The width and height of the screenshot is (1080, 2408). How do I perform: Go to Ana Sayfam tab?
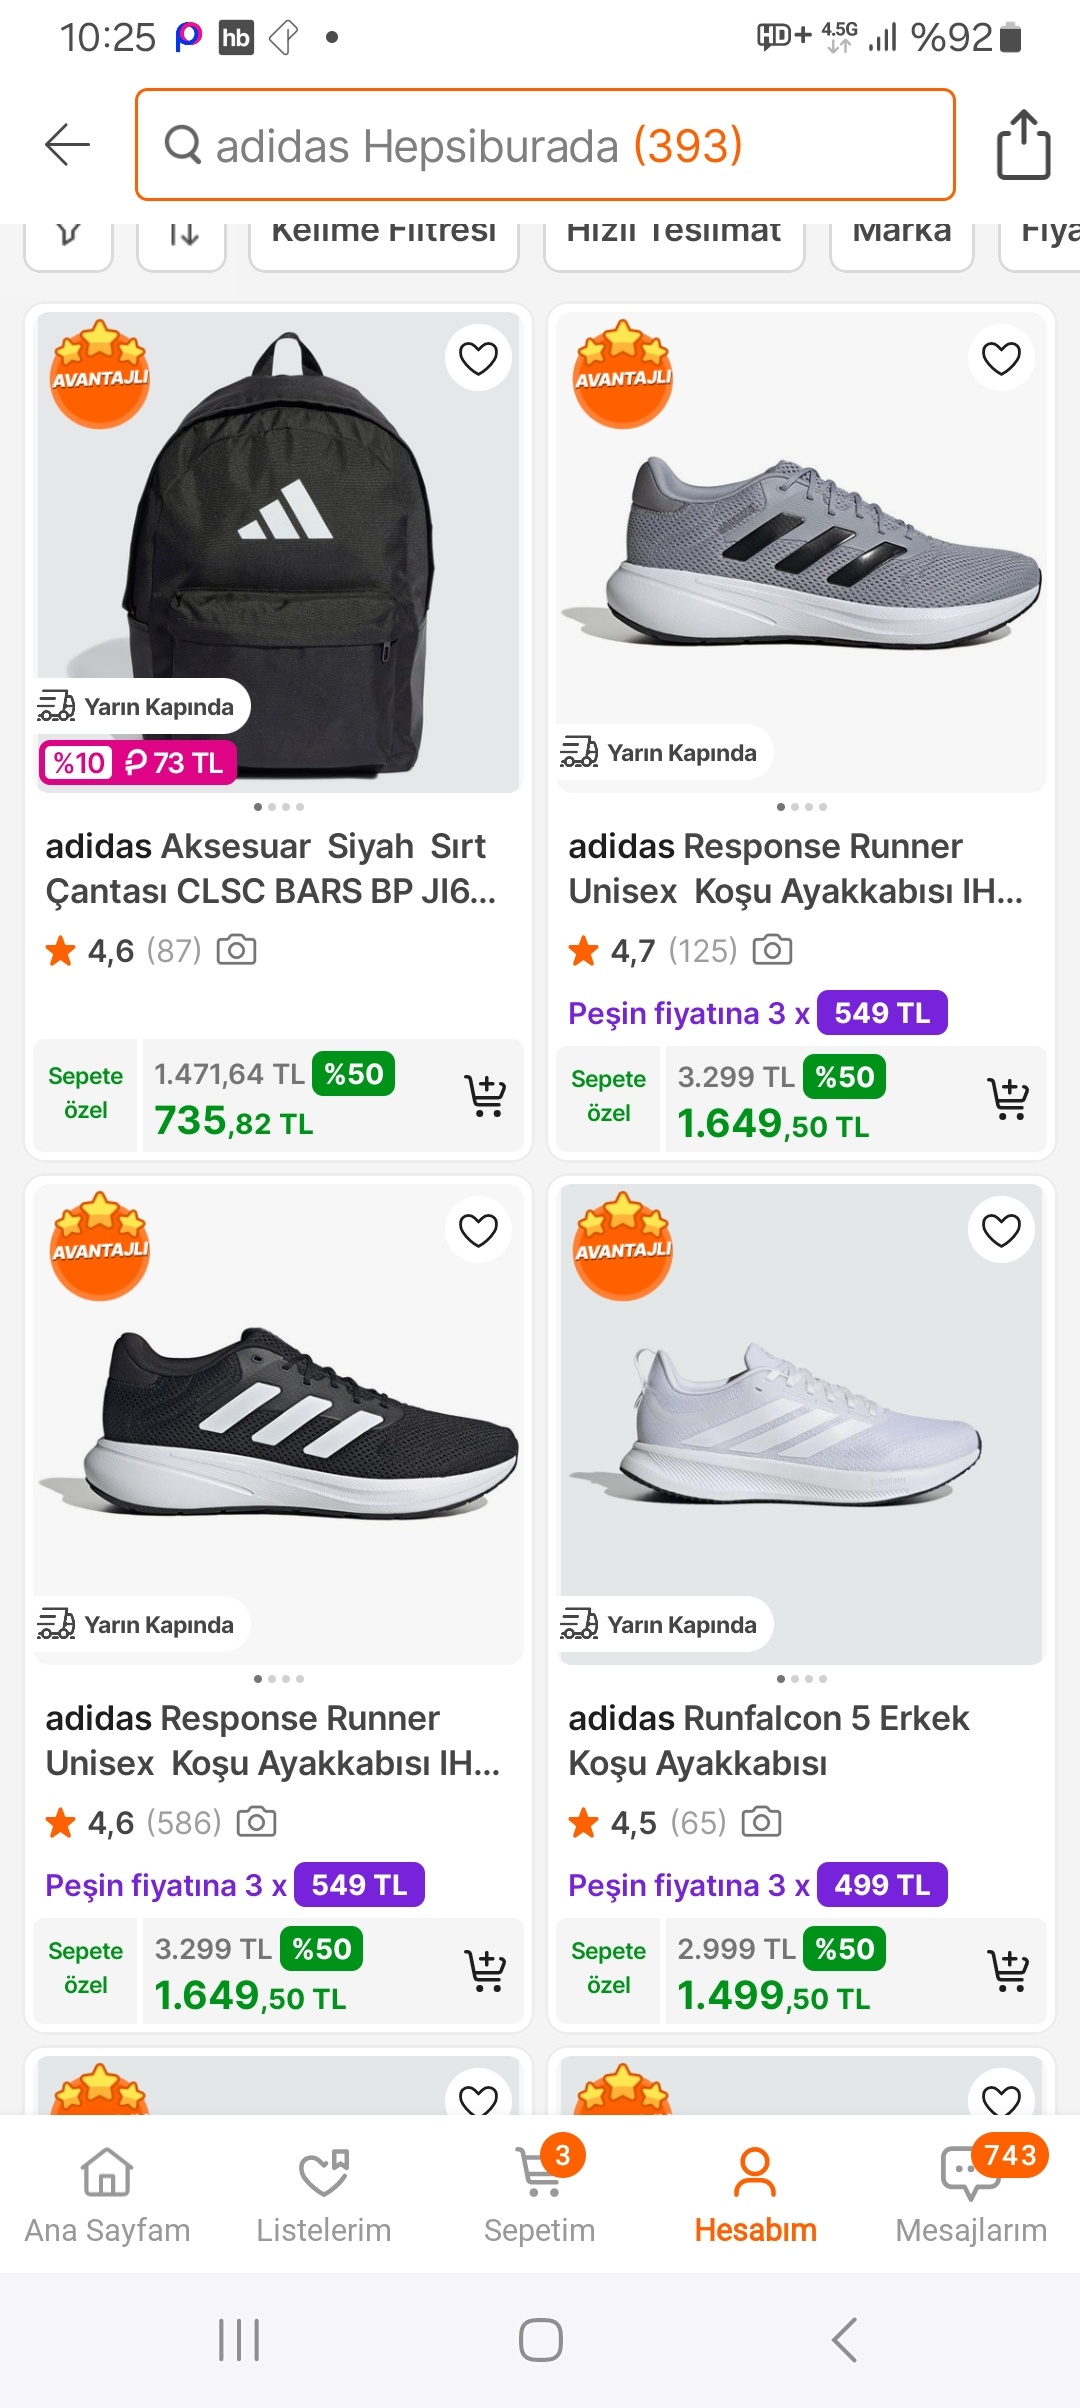tap(107, 2188)
